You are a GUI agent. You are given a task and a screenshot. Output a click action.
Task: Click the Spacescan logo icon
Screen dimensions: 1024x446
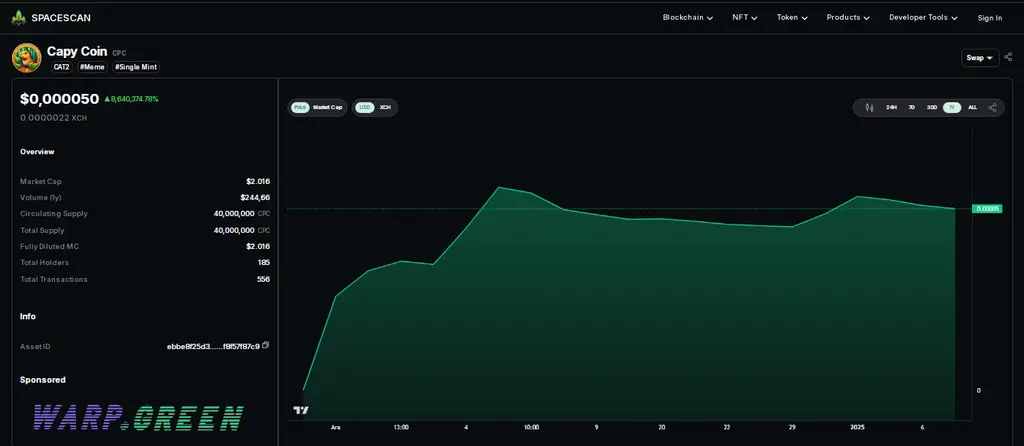tap(18, 18)
